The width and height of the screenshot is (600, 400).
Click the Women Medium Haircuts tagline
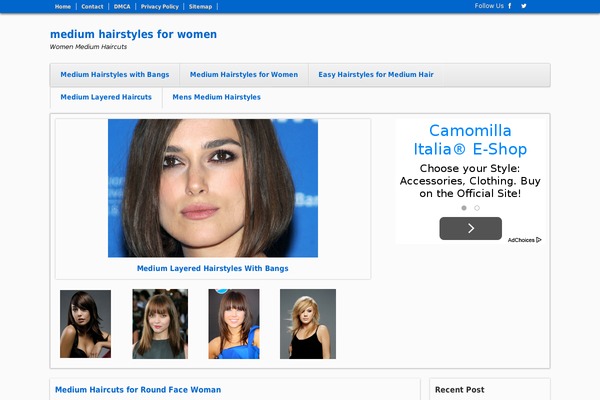[x=88, y=47]
